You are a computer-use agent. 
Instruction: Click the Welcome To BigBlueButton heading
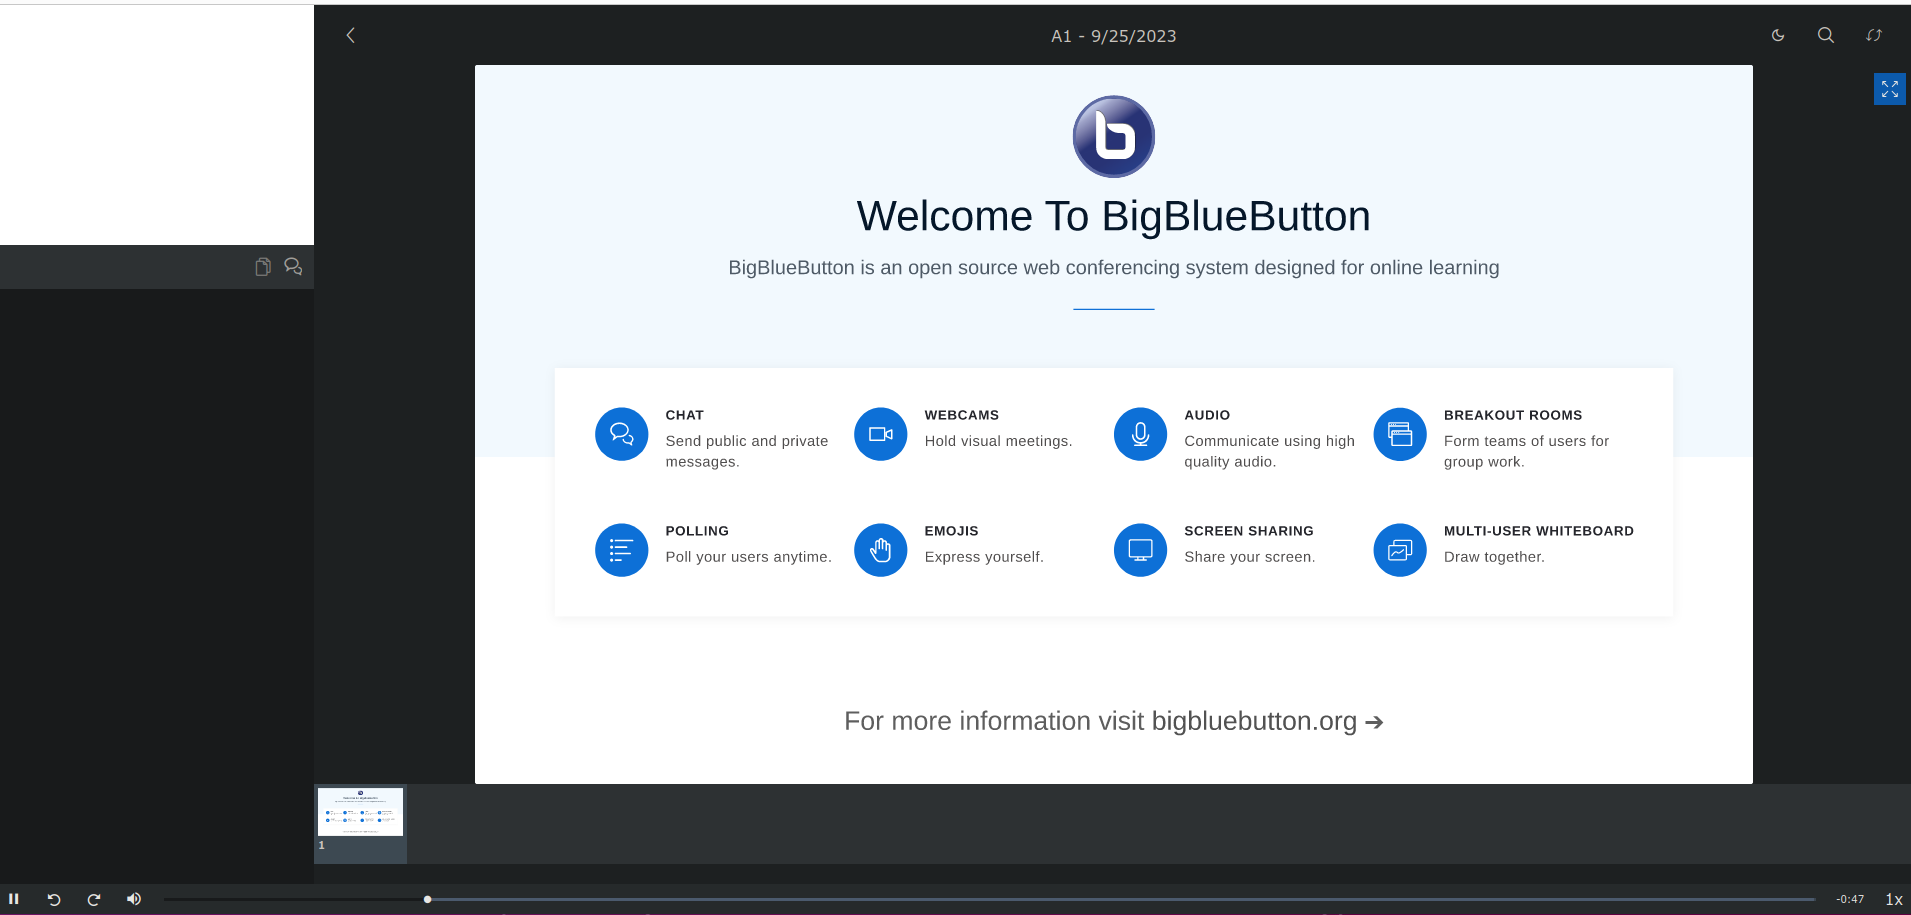[x=1113, y=216]
